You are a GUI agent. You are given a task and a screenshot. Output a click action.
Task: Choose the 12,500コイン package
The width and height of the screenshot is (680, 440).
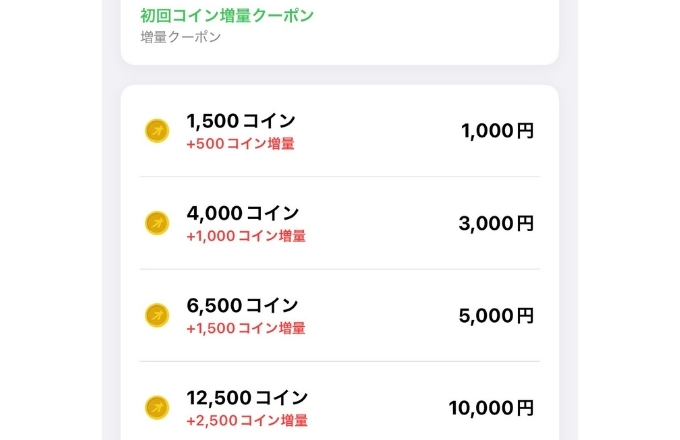pyautogui.click(x=340, y=401)
